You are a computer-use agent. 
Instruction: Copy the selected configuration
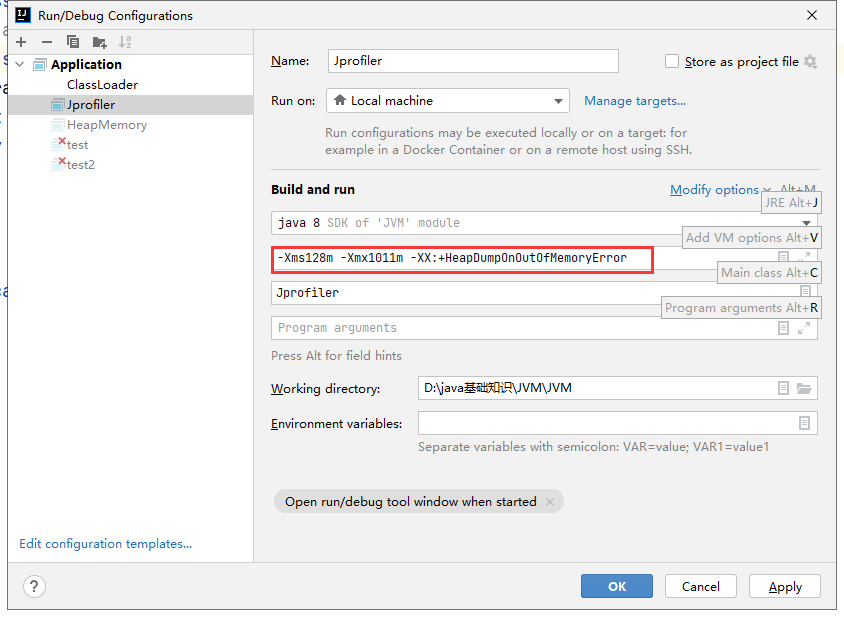point(71,41)
